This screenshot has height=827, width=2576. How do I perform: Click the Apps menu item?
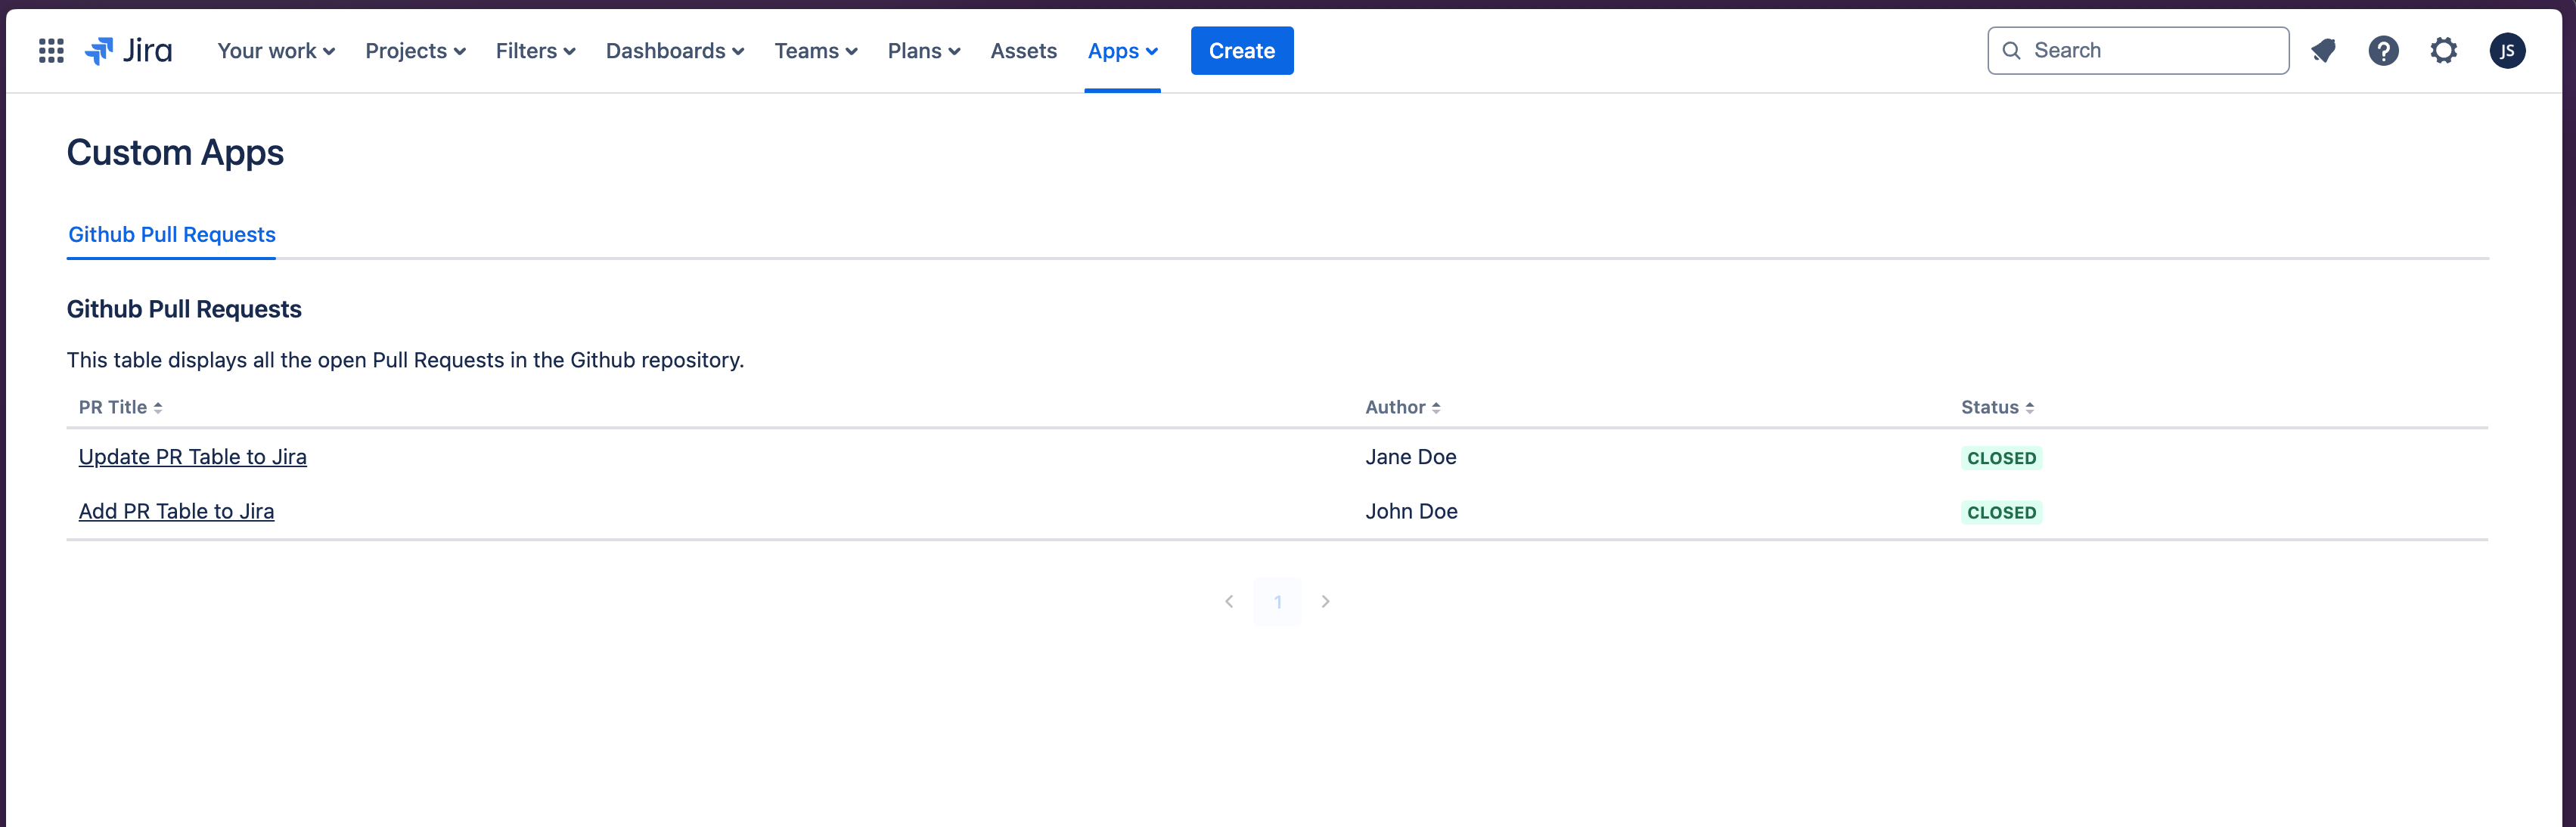click(1122, 49)
